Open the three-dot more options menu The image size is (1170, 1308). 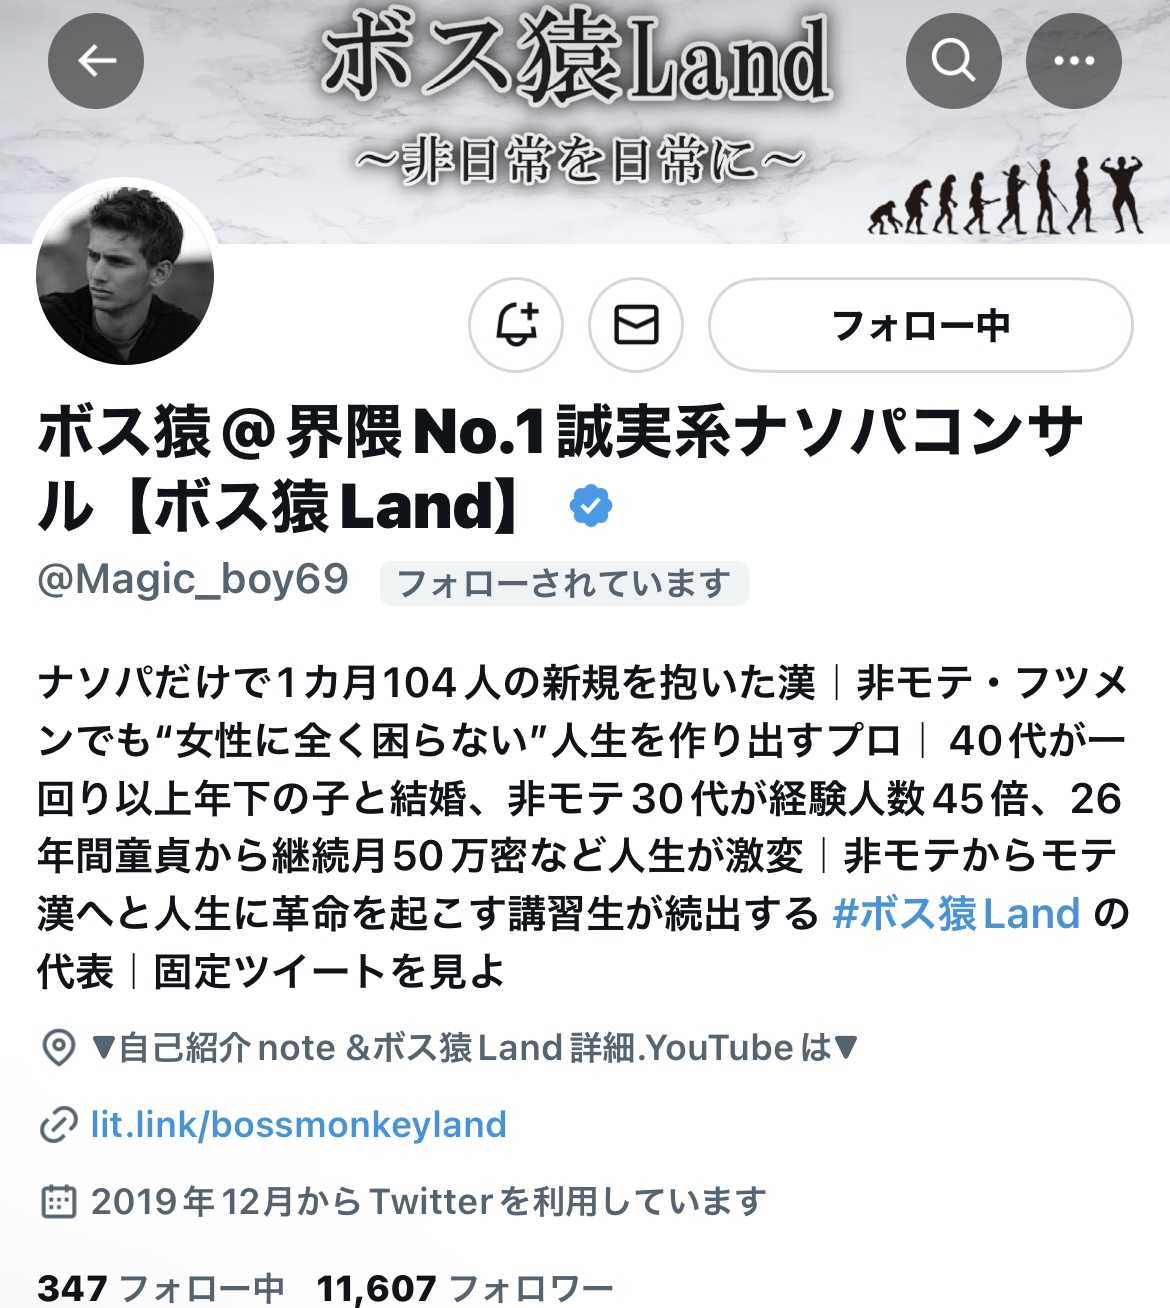coord(1074,61)
